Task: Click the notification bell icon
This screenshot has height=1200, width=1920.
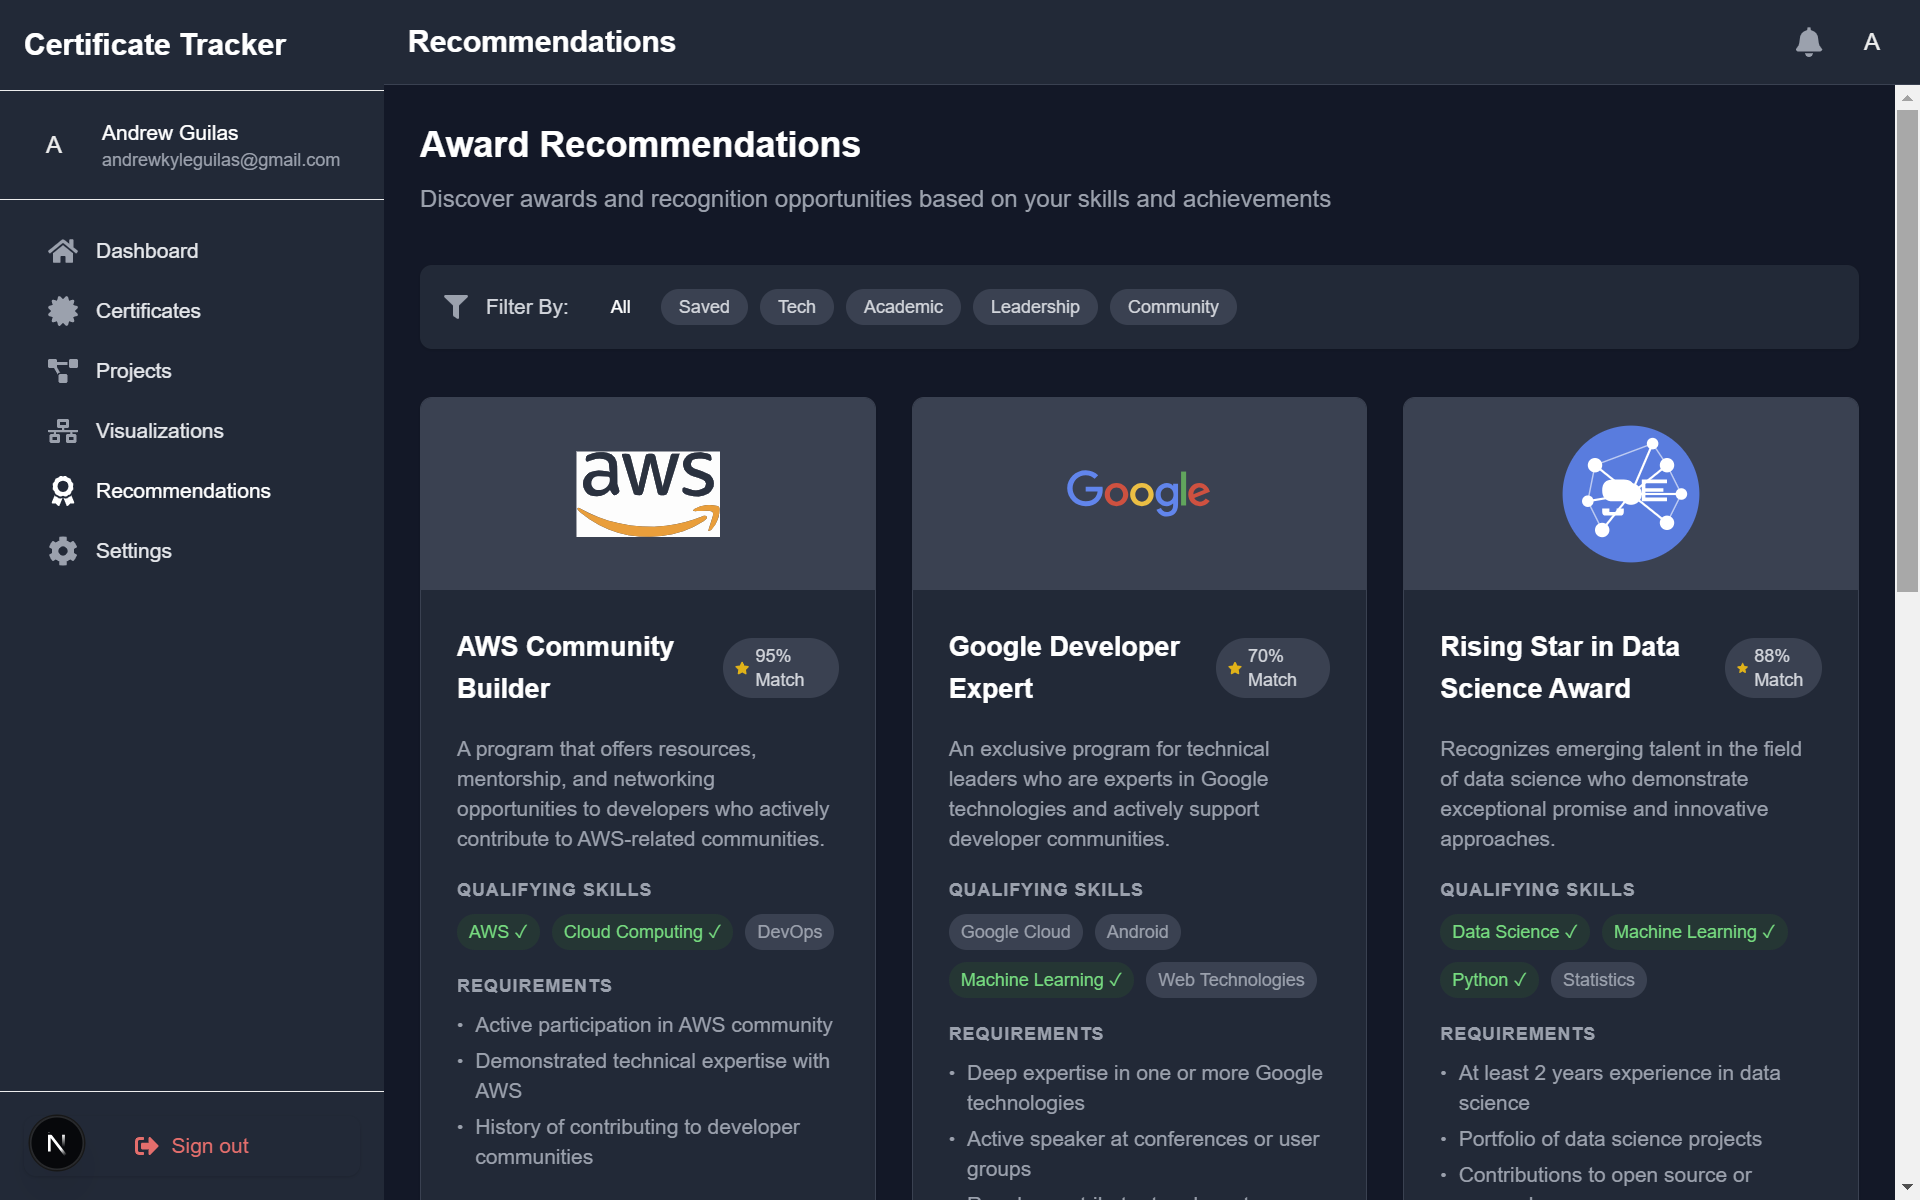Action: point(1808,42)
